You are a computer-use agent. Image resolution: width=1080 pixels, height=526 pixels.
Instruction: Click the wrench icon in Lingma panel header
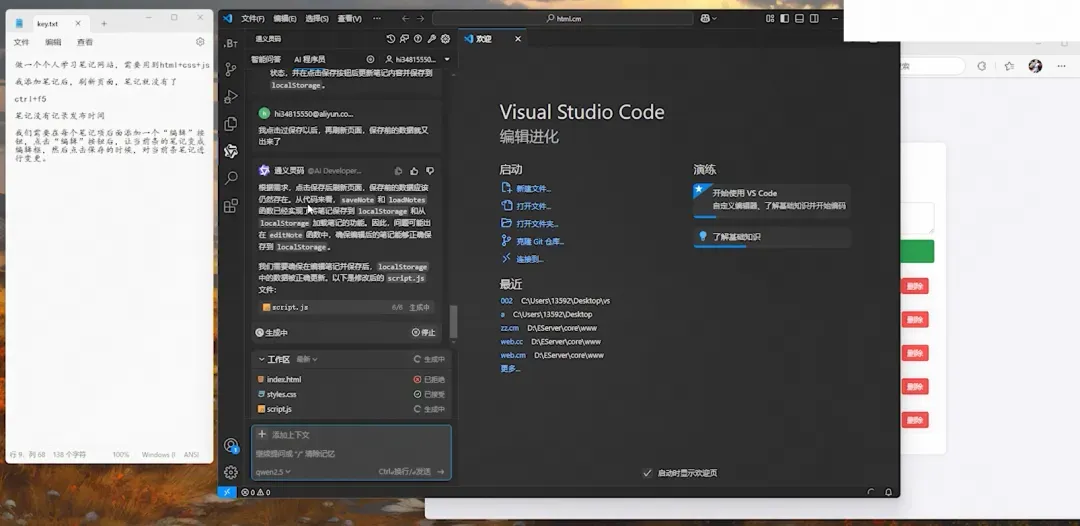432,39
